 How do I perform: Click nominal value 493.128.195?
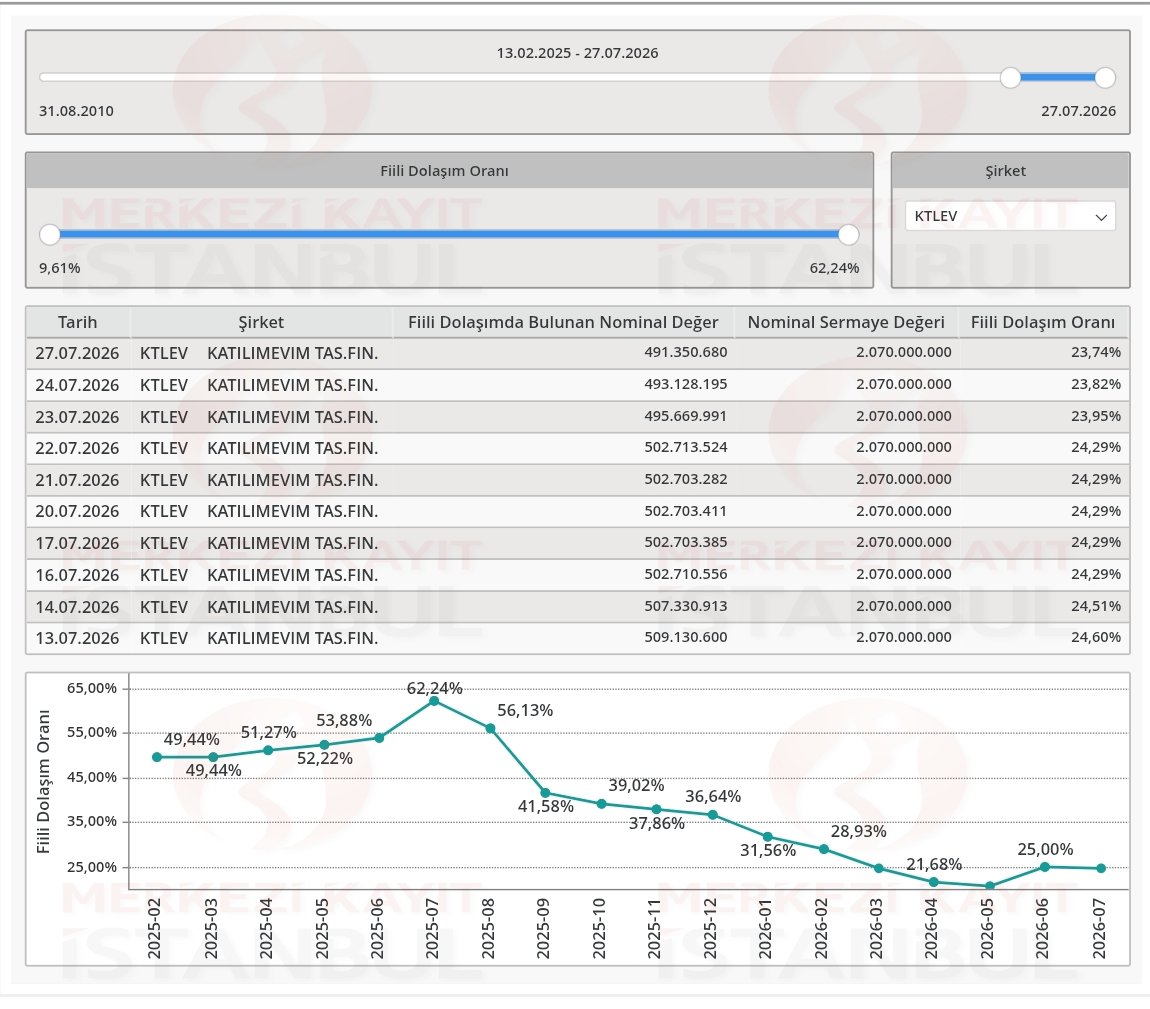click(686, 384)
